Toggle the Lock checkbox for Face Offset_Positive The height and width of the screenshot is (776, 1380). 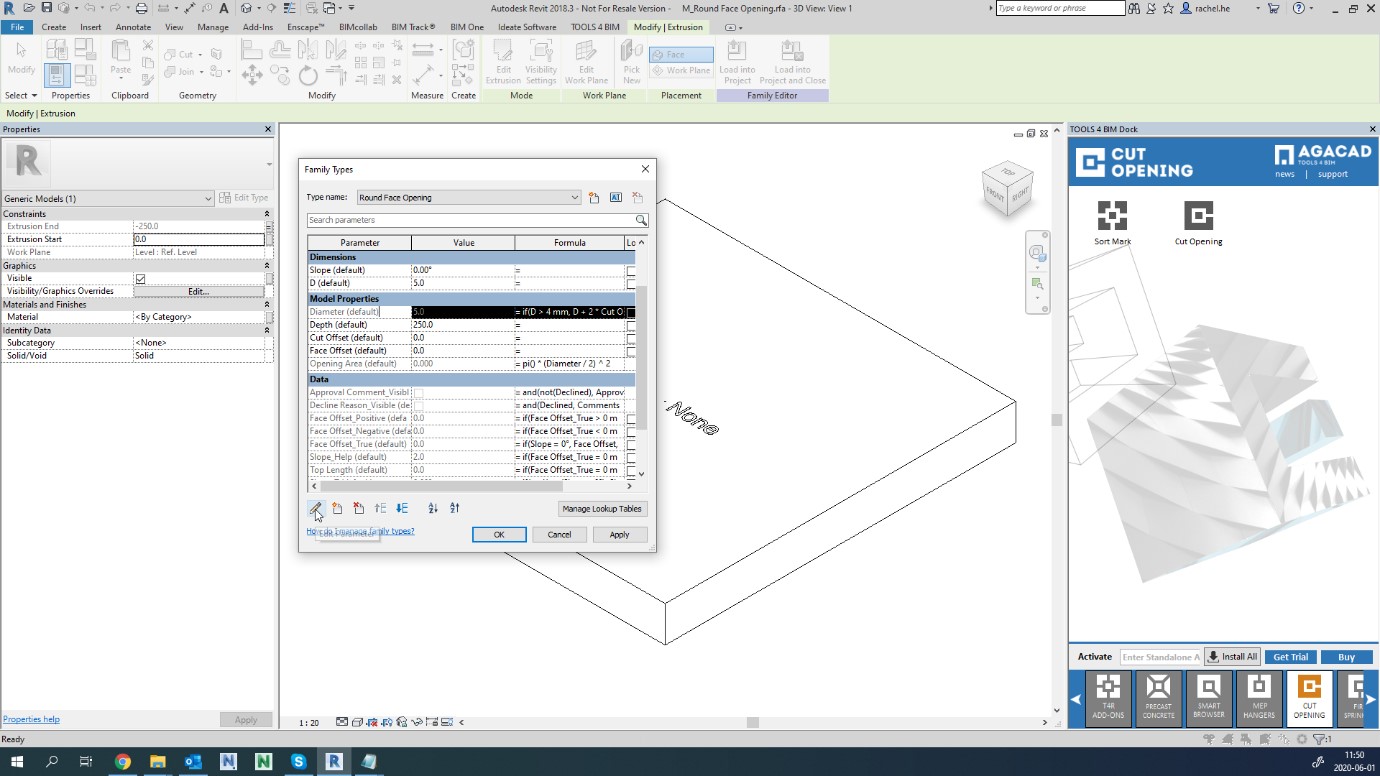(x=631, y=419)
